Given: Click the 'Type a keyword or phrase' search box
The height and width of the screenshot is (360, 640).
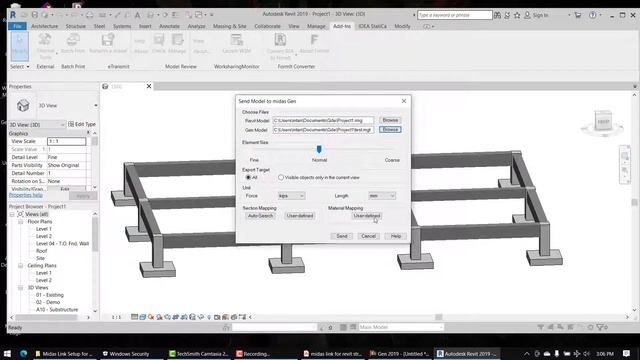Looking at the screenshot, I should click(x=455, y=15).
